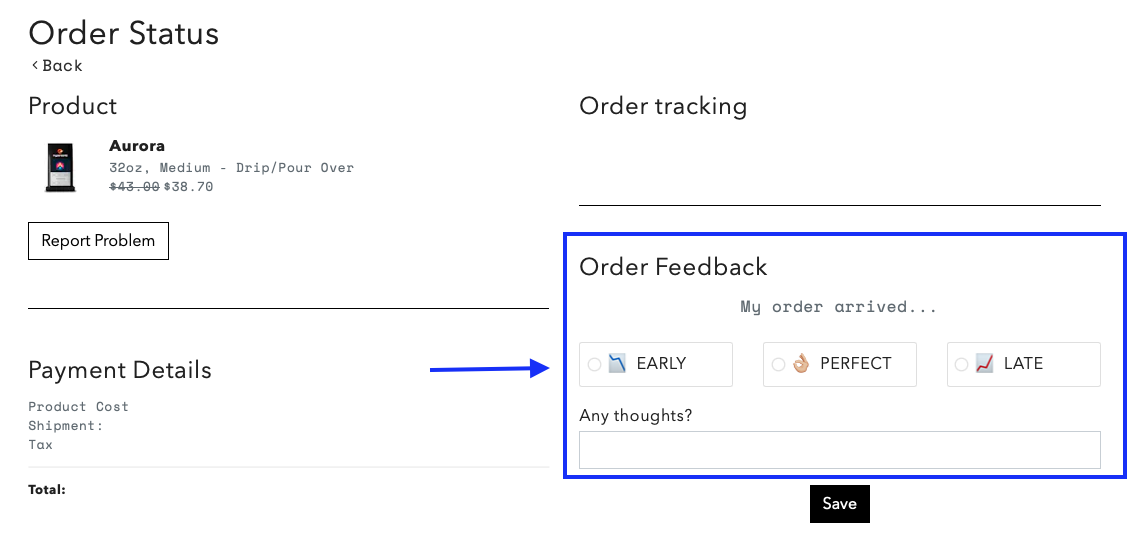Viewport: 1148px width, 534px height.
Task: Go back using the Back link
Action: pyautogui.click(x=56, y=65)
